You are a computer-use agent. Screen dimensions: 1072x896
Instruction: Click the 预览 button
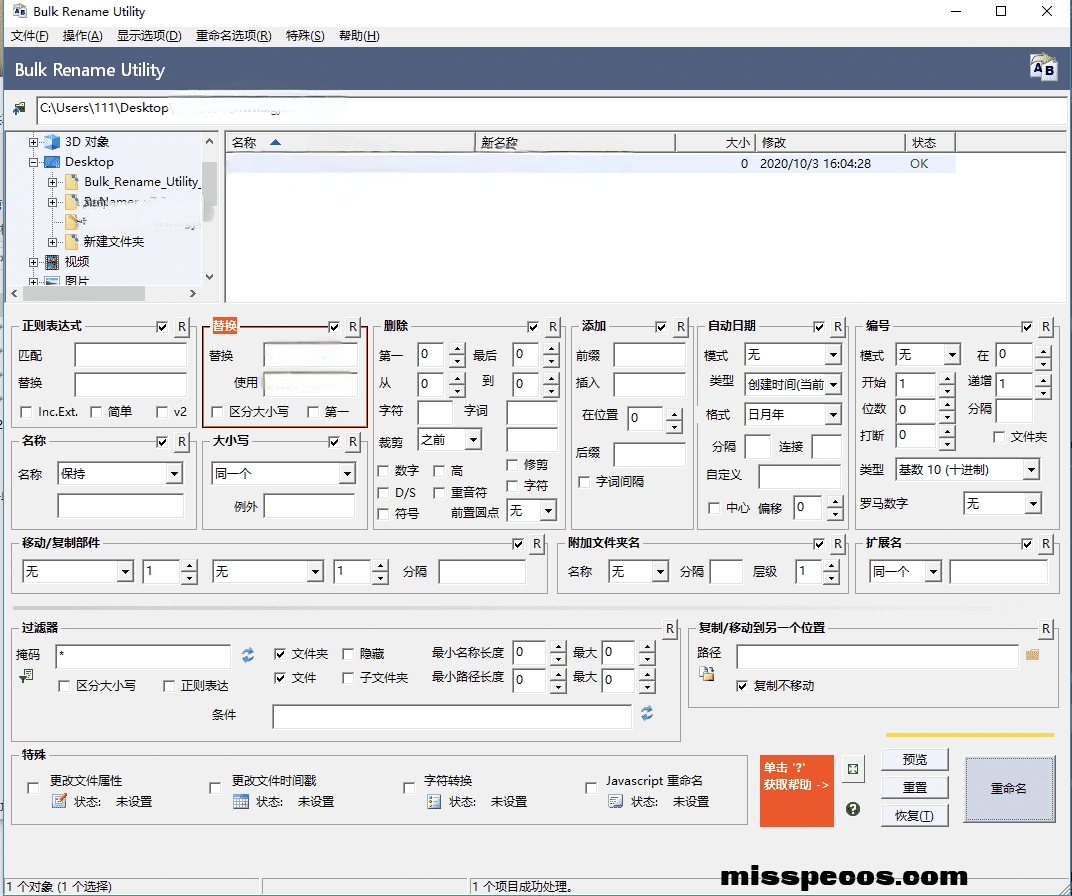pyautogui.click(x=914, y=760)
